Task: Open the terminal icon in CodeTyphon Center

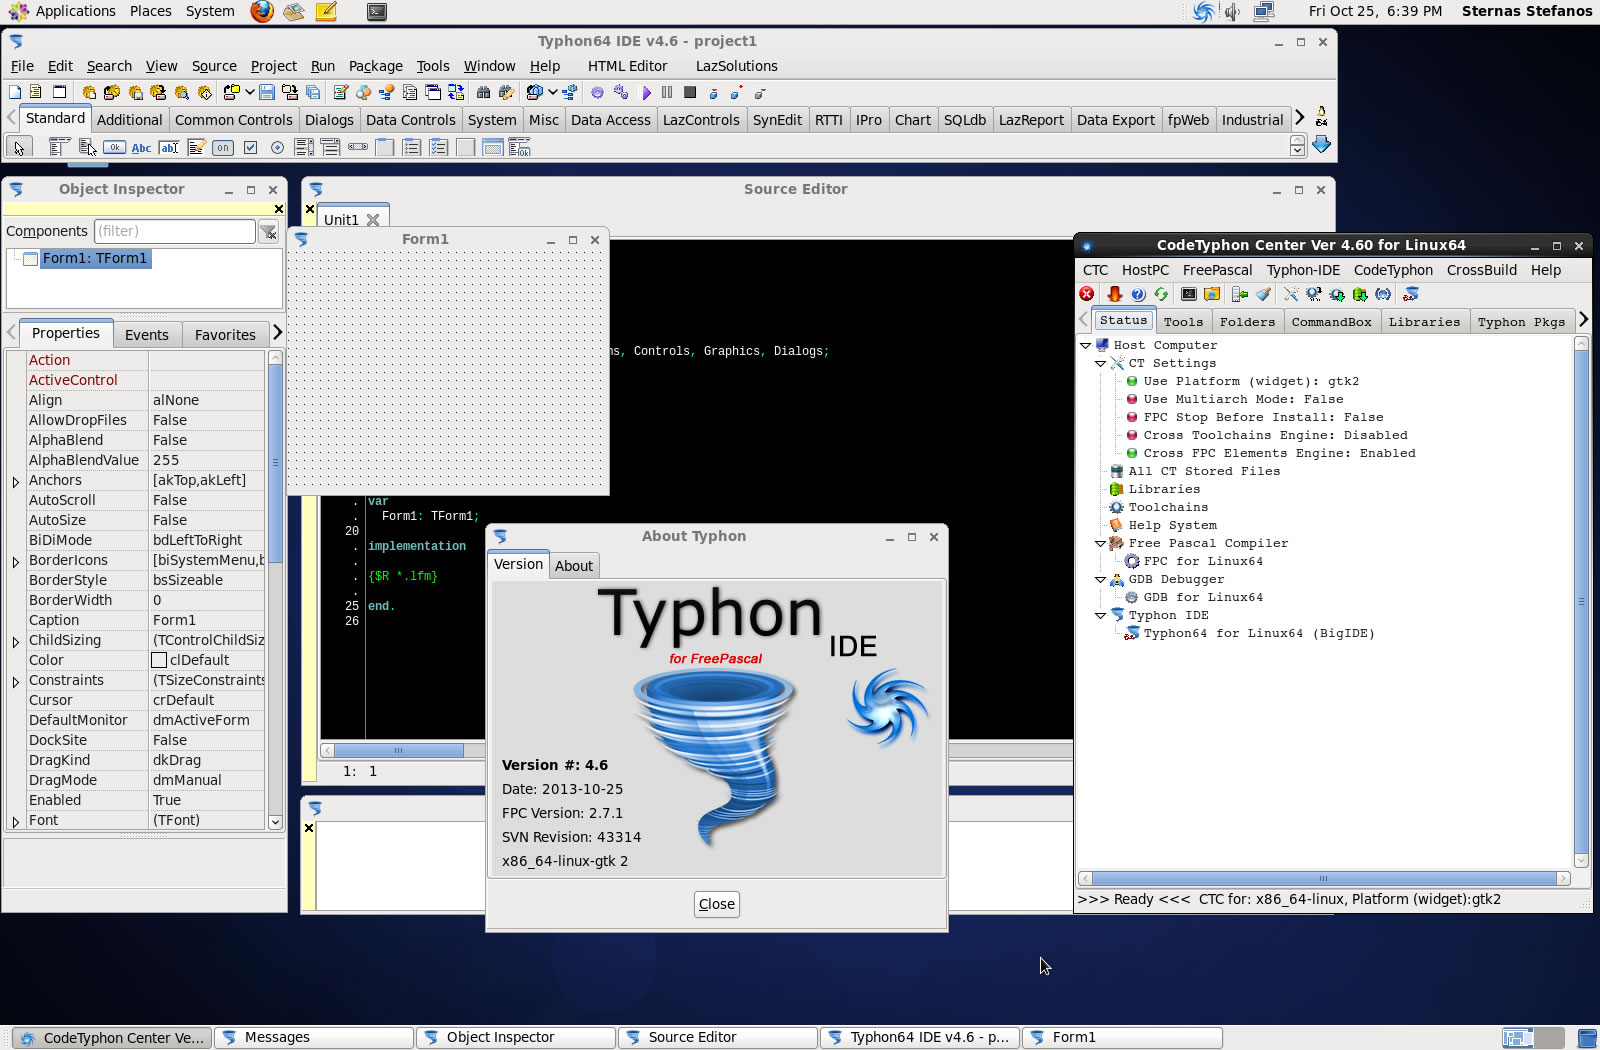Action: (1189, 294)
